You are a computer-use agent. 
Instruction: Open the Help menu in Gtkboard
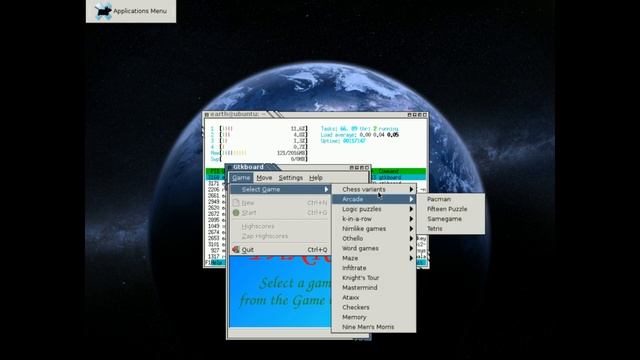pos(316,178)
